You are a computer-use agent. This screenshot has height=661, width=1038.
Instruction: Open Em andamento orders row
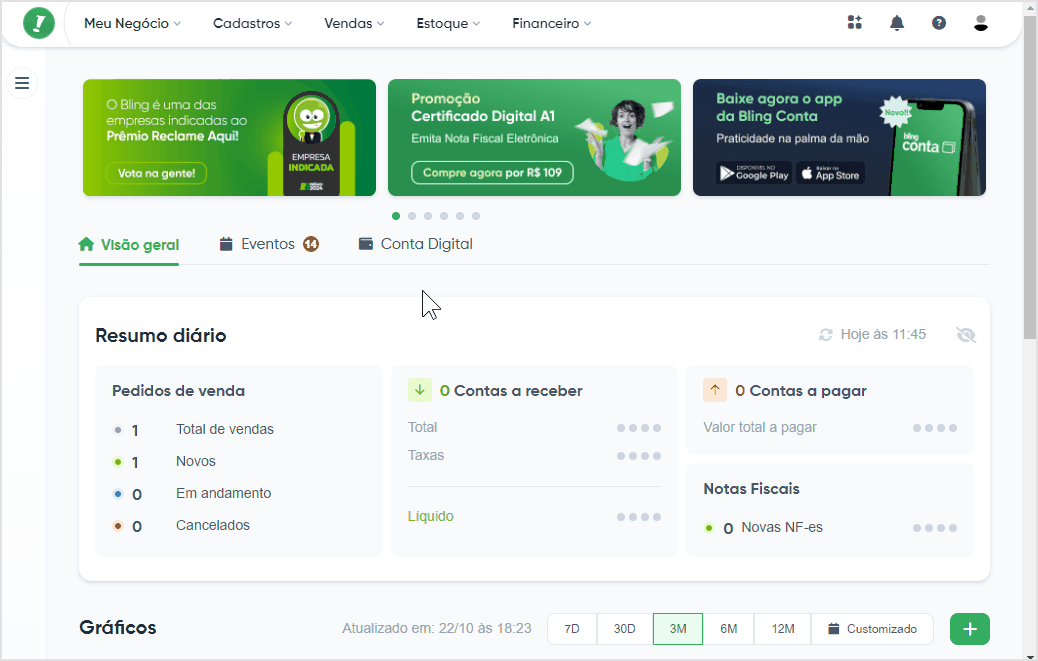[192, 494]
